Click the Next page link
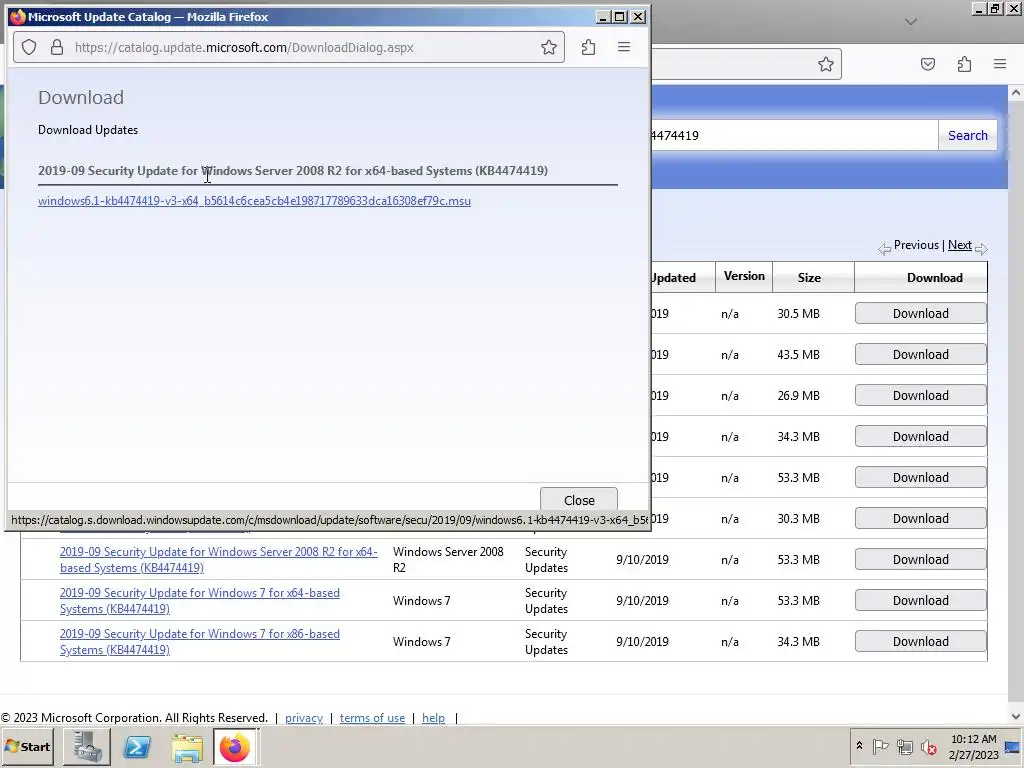Viewport: 1024px width, 768px height. tap(959, 245)
